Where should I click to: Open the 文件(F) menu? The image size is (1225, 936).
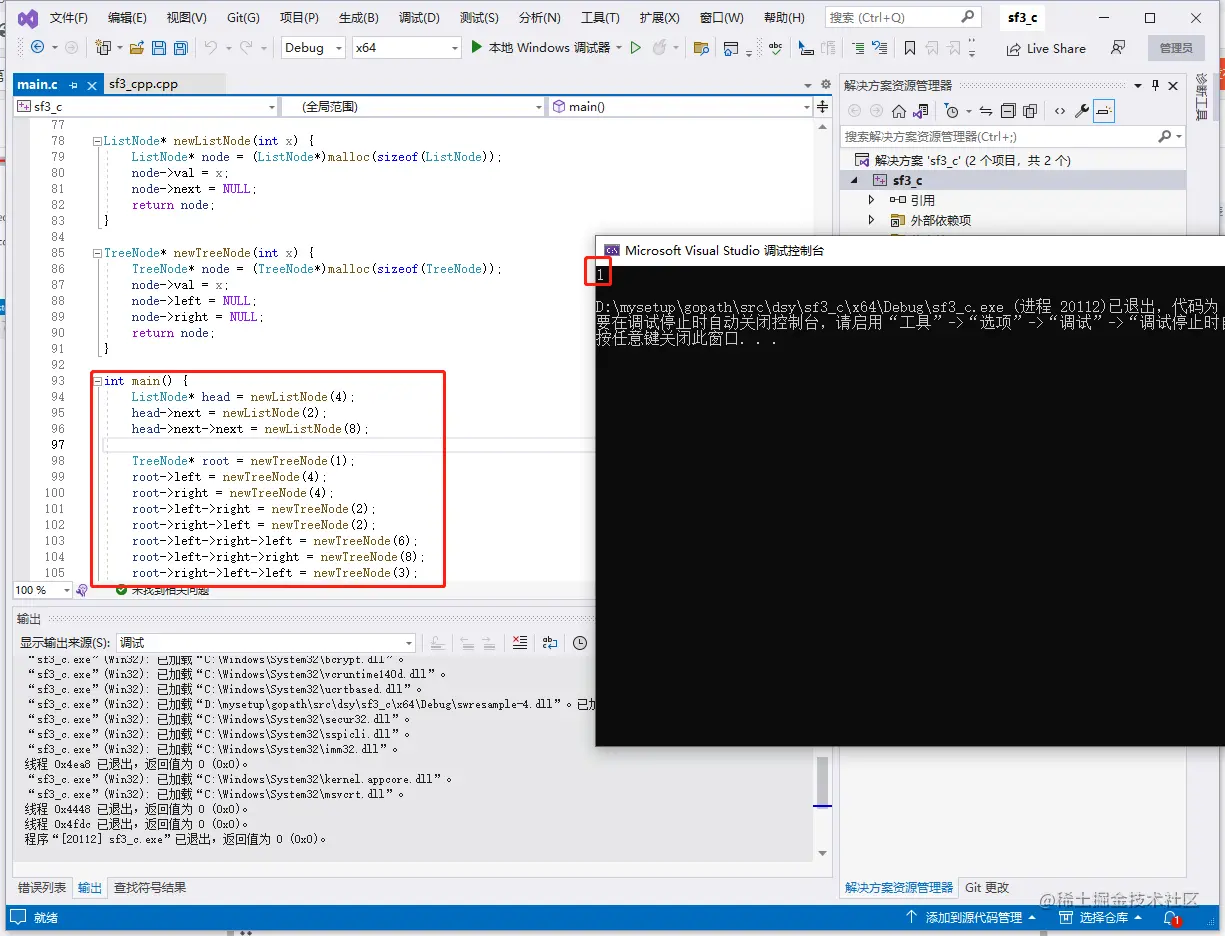(68, 18)
